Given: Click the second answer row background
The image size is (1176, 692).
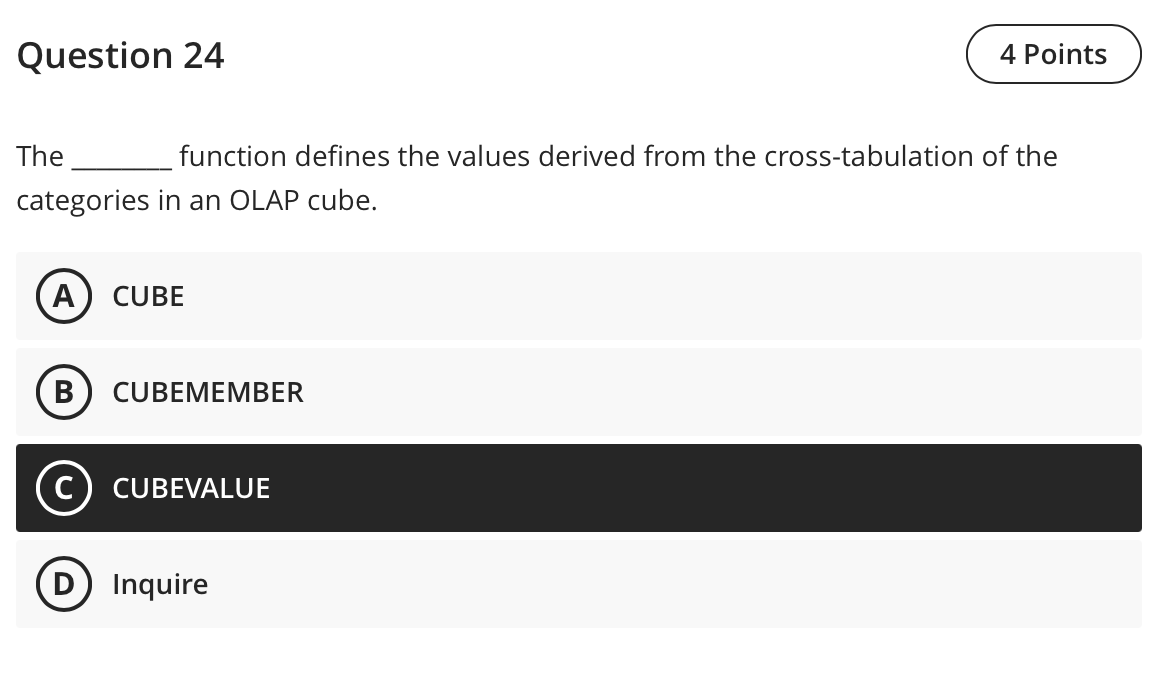Looking at the screenshot, I should 700,392.
